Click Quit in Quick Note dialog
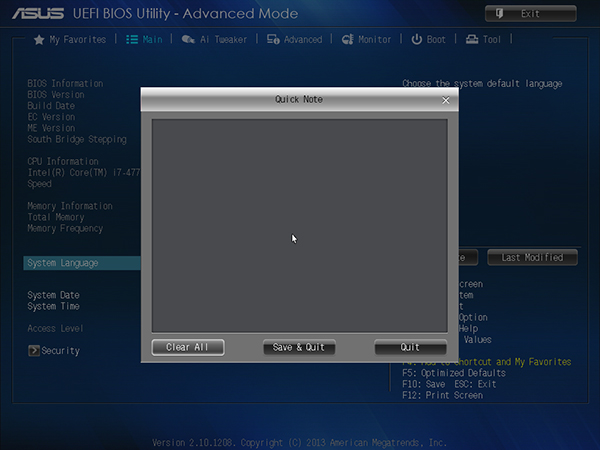This screenshot has width=600, height=450. (411, 347)
